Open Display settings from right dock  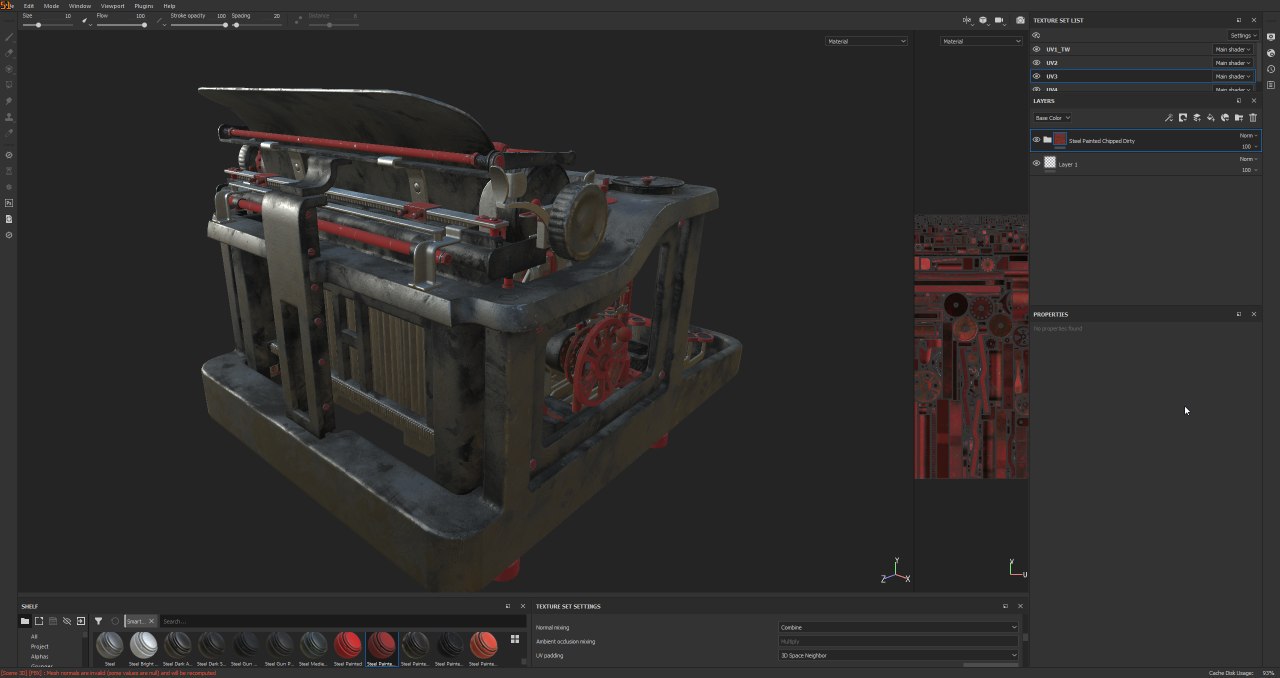tap(1271, 37)
